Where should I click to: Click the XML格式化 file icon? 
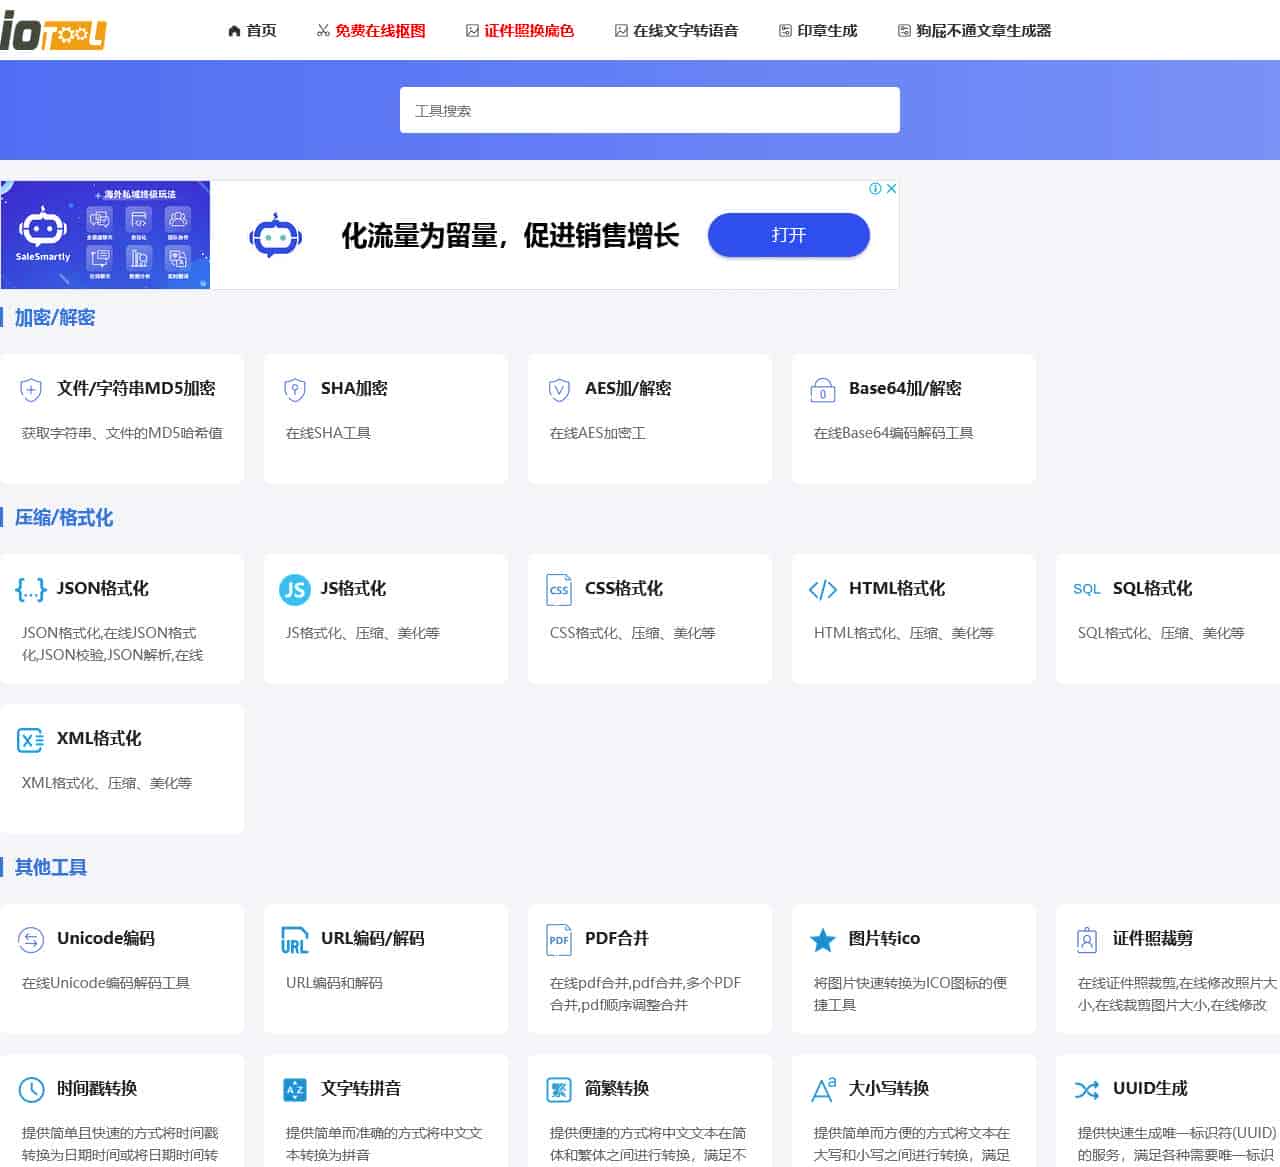(x=31, y=739)
